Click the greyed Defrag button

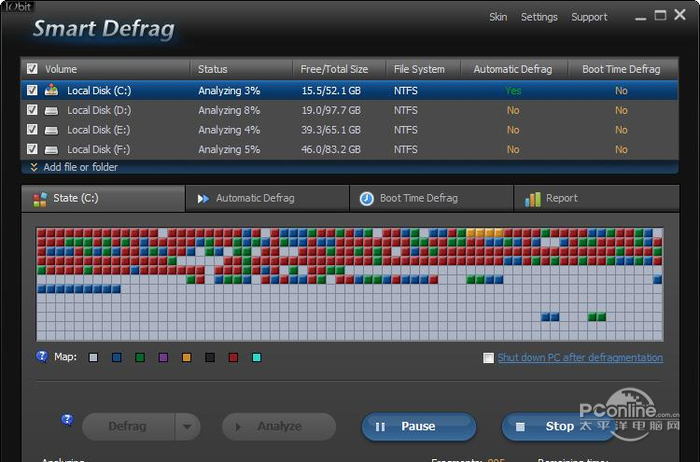tap(129, 427)
